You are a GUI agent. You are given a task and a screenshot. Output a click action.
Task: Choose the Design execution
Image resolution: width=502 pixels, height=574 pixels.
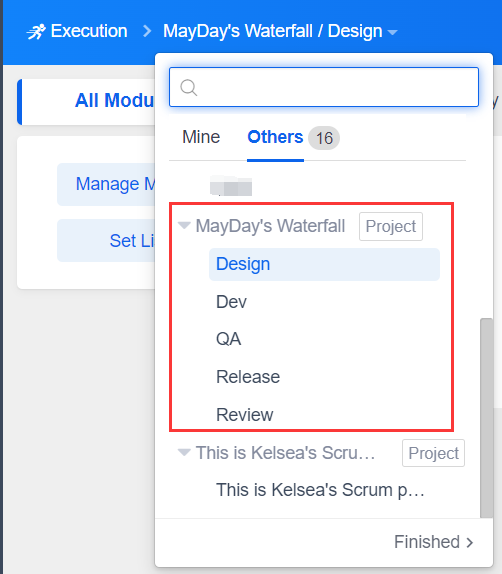coord(324,264)
